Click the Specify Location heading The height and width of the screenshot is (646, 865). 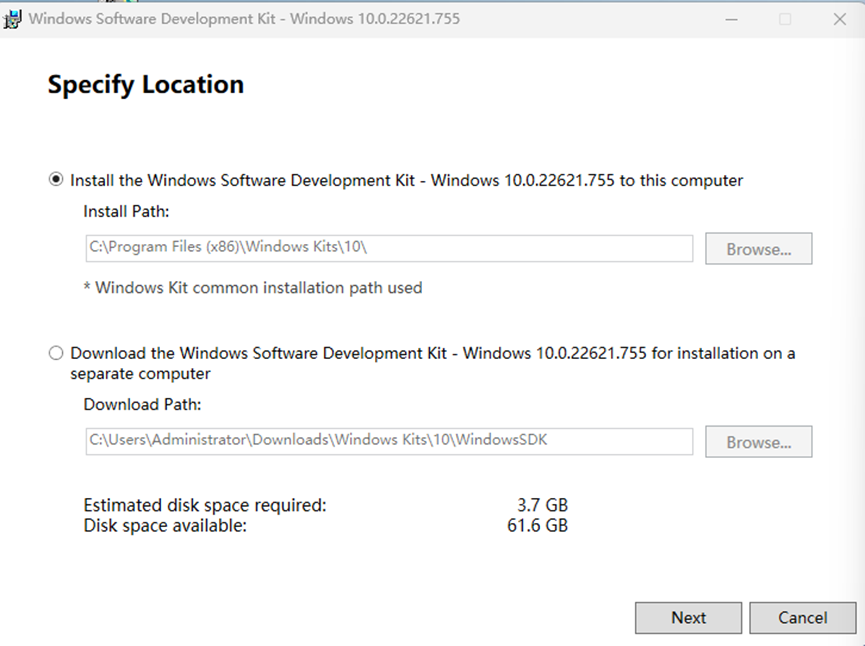146,85
